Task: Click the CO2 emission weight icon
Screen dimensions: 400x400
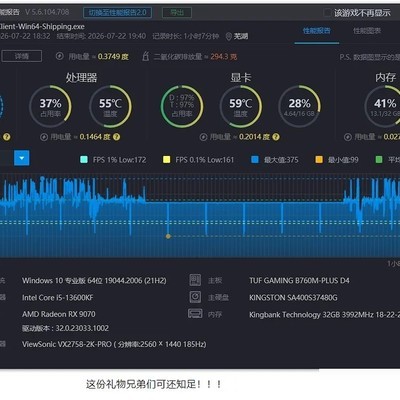Action: [145, 56]
